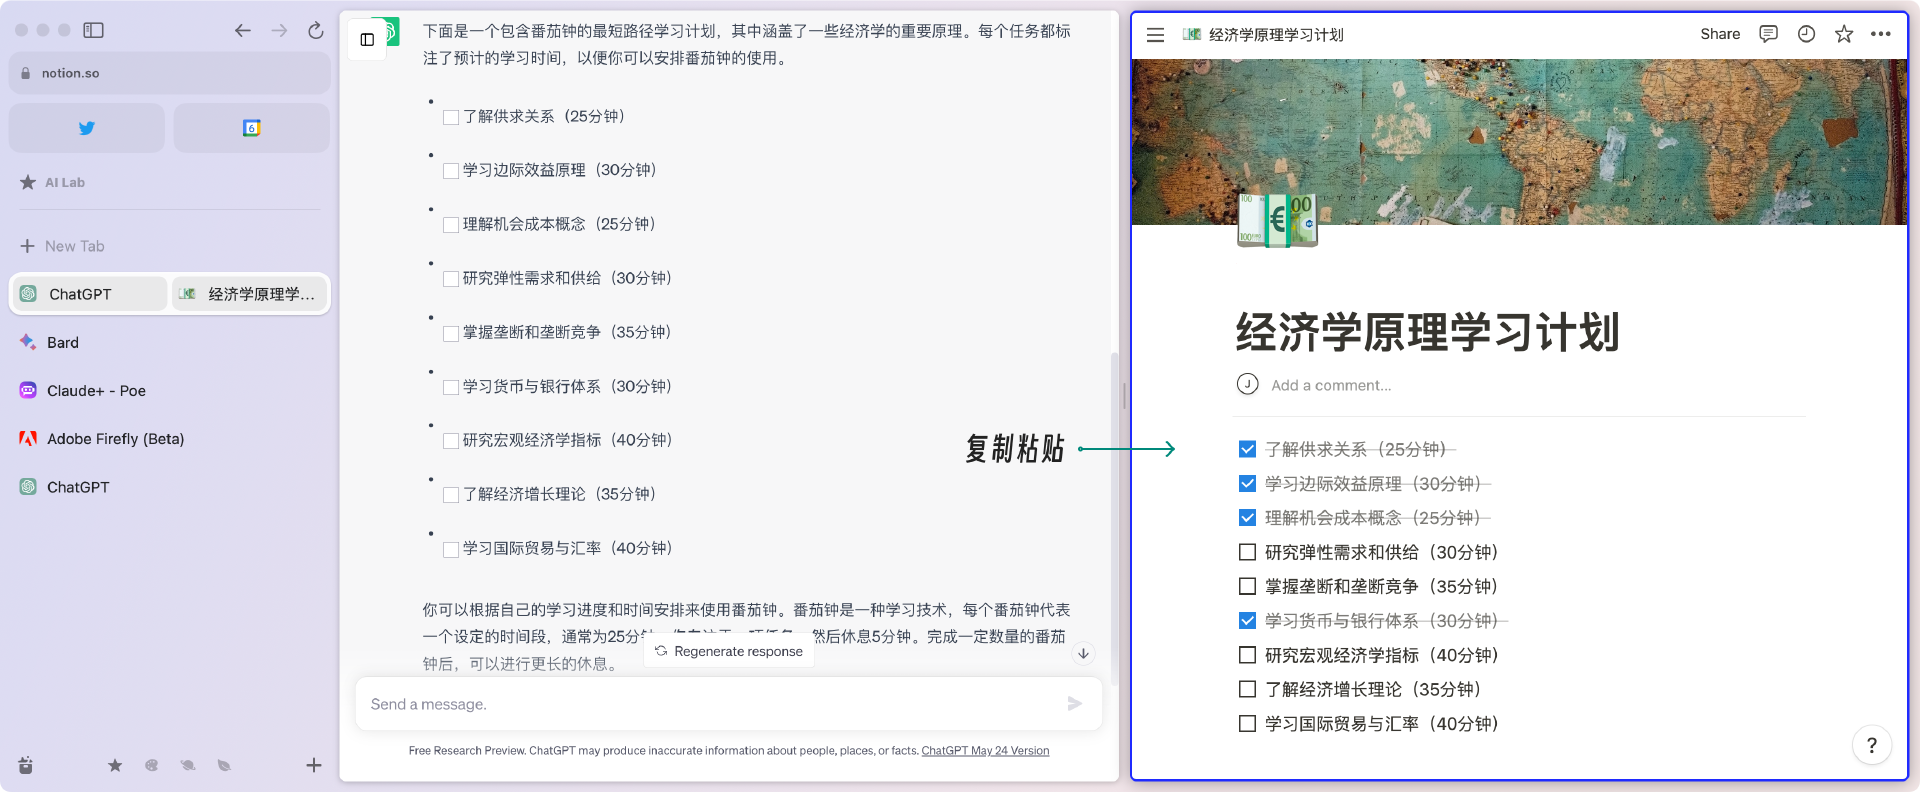Uncheck 学习边际效益原理 in Notion

(1247, 483)
